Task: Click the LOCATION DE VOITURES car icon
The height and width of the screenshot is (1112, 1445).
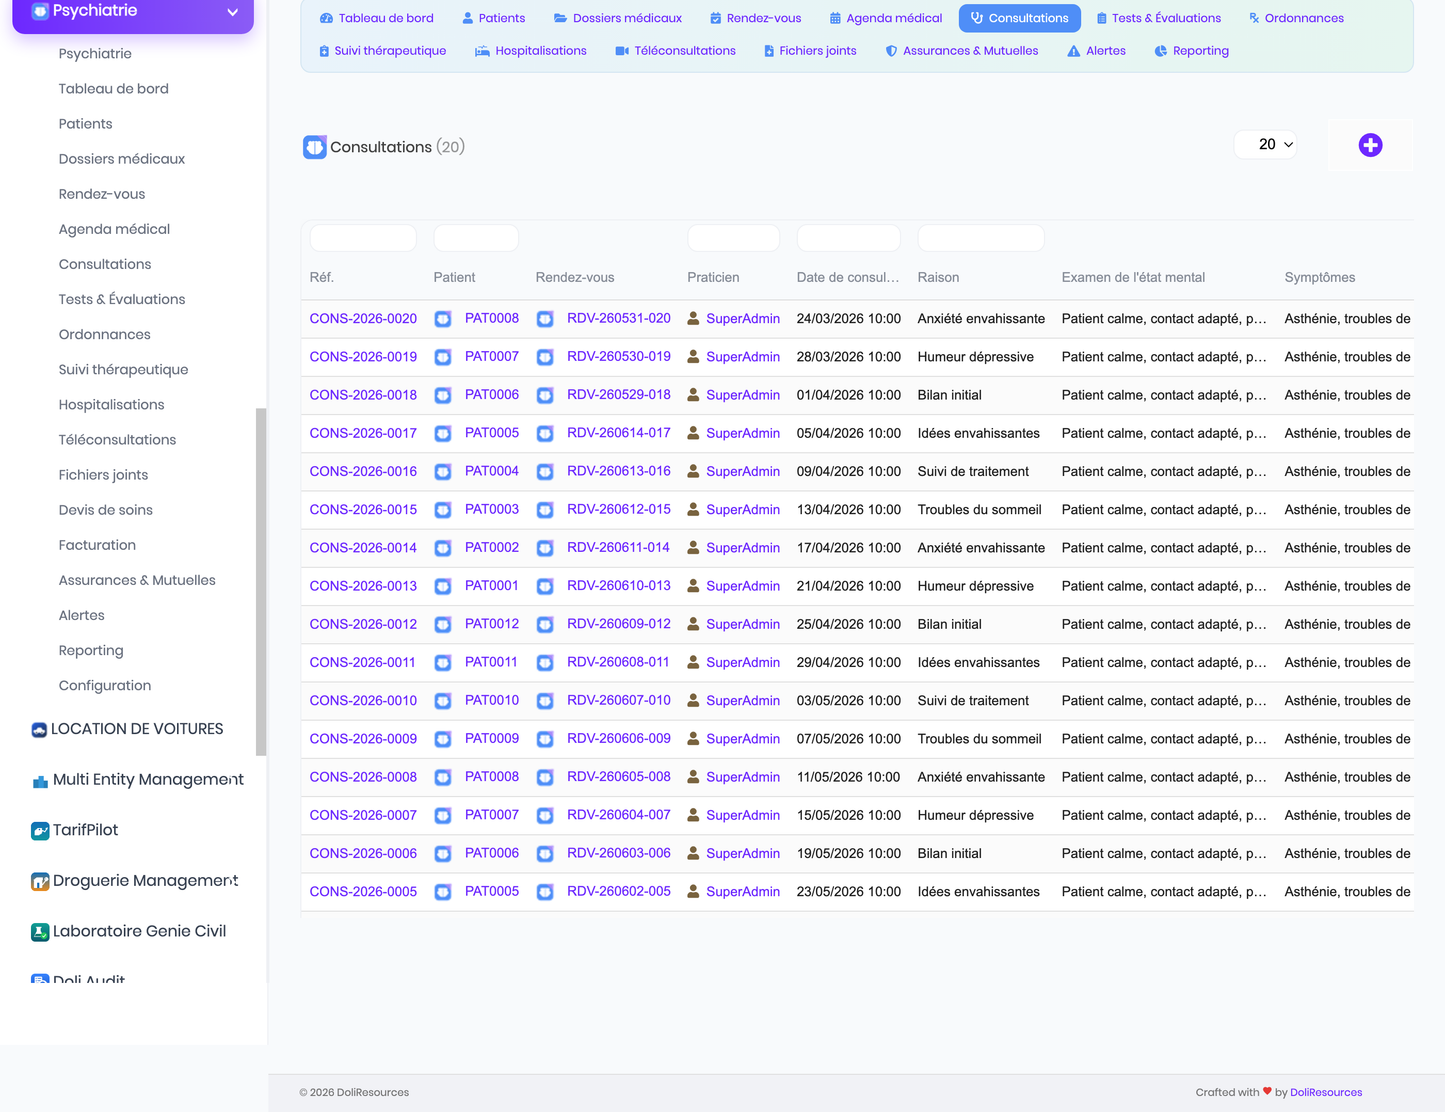Action: pyautogui.click(x=39, y=730)
